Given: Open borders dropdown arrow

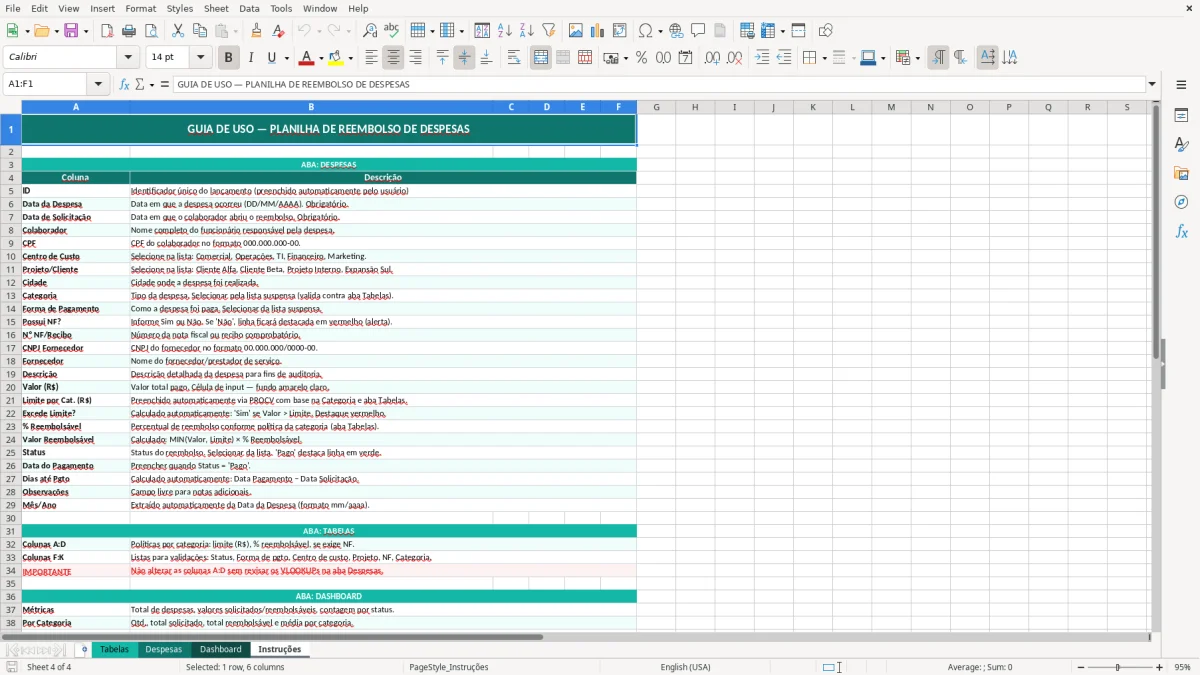Looking at the screenshot, I should pyautogui.click(x=825, y=58).
